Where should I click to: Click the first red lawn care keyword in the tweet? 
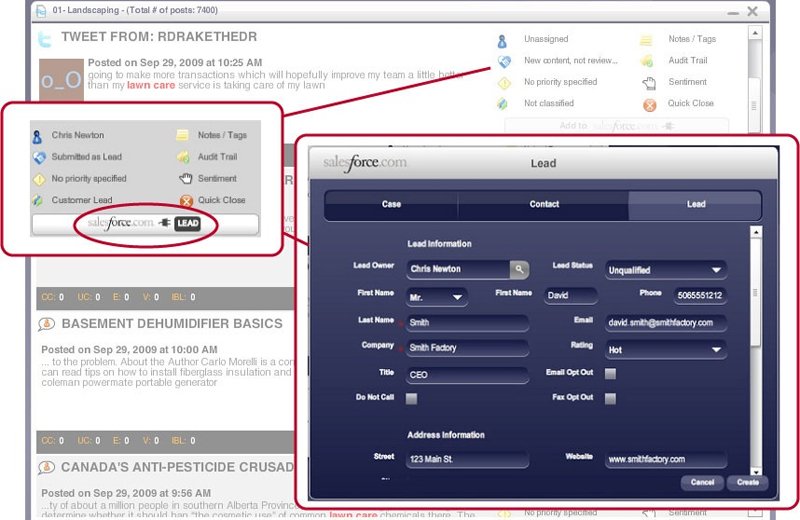pos(151,85)
